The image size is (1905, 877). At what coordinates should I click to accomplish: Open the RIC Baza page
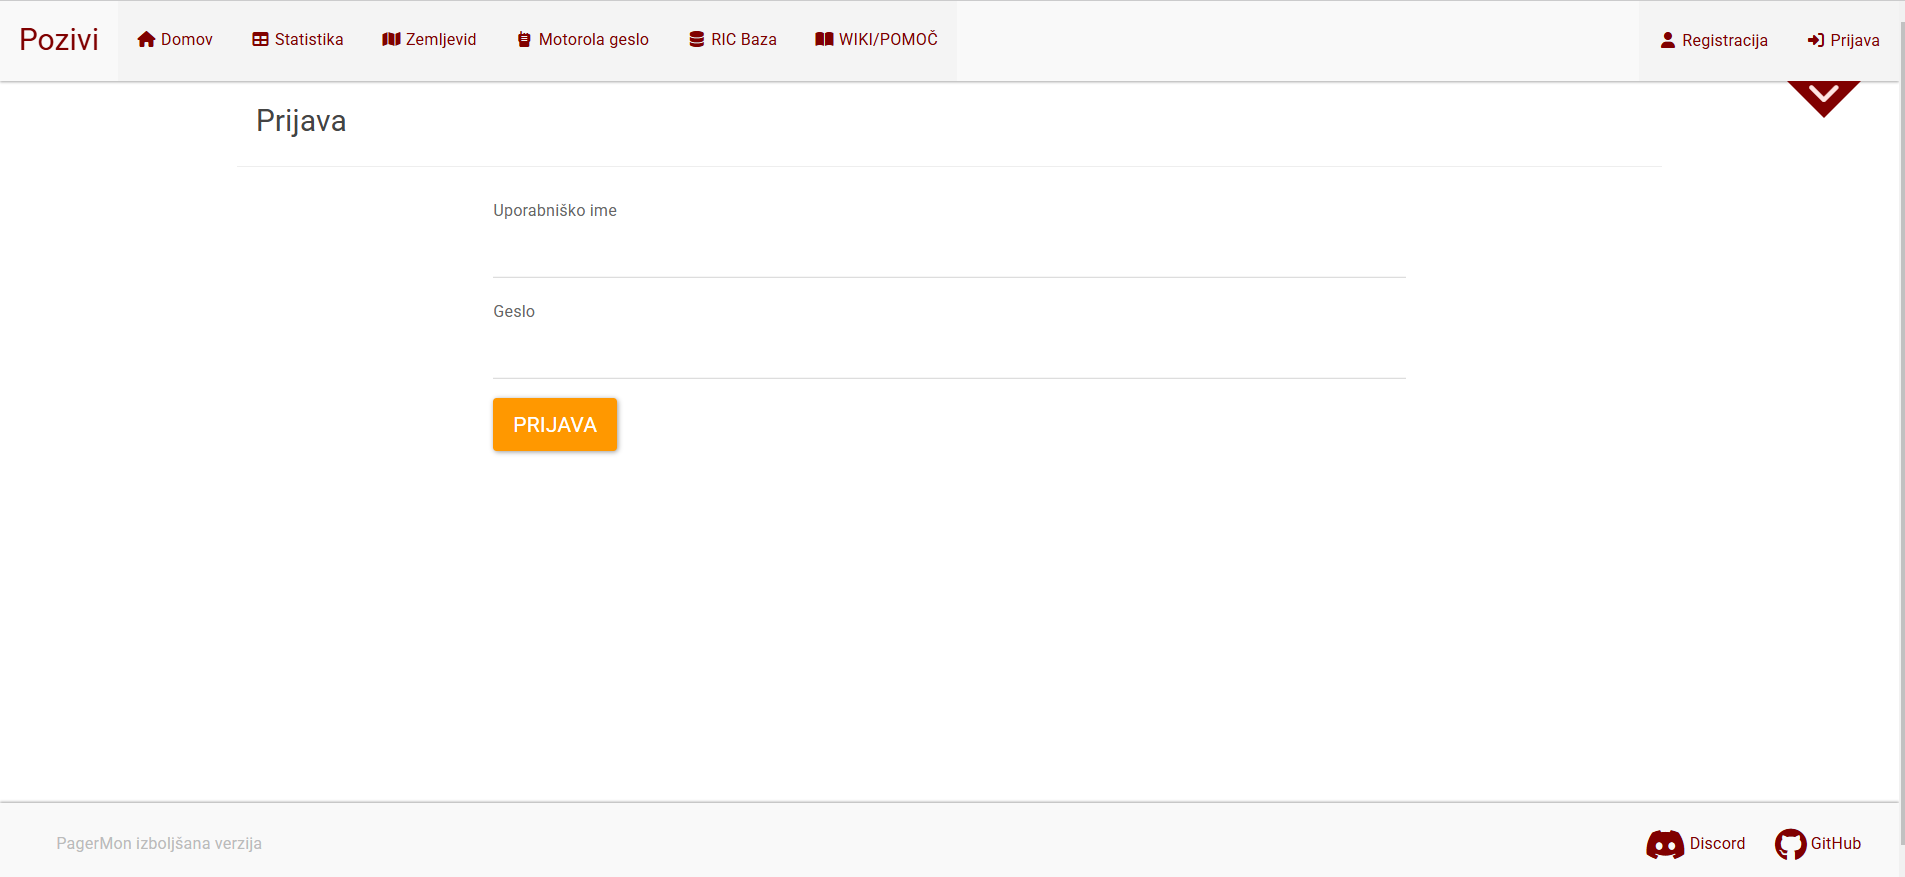733,39
